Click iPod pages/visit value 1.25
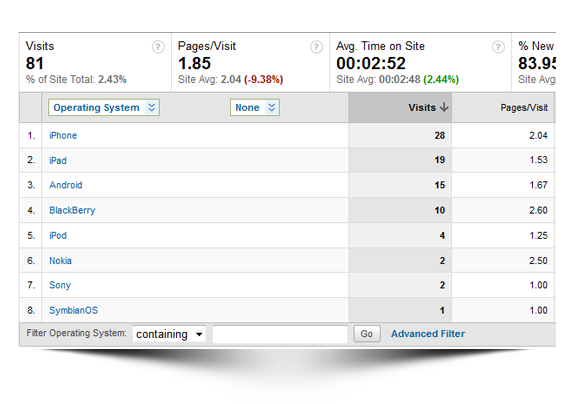 point(538,235)
